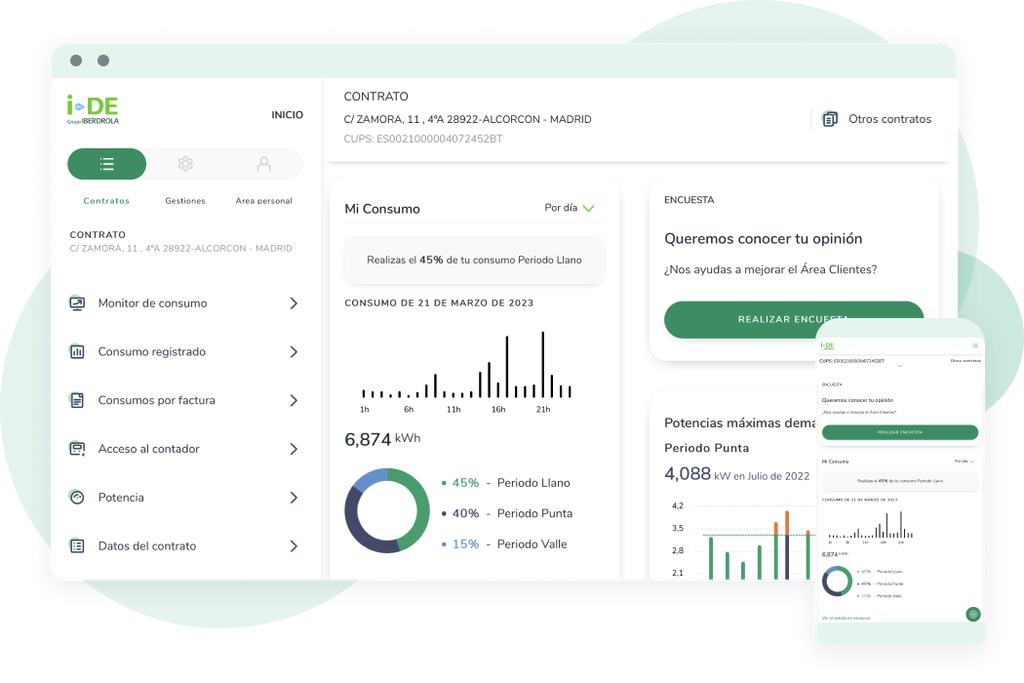Click the Consumo registrado chart icon
This screenshot has height=683, width=1024.
pyautogui.click(x=77, y=352)
